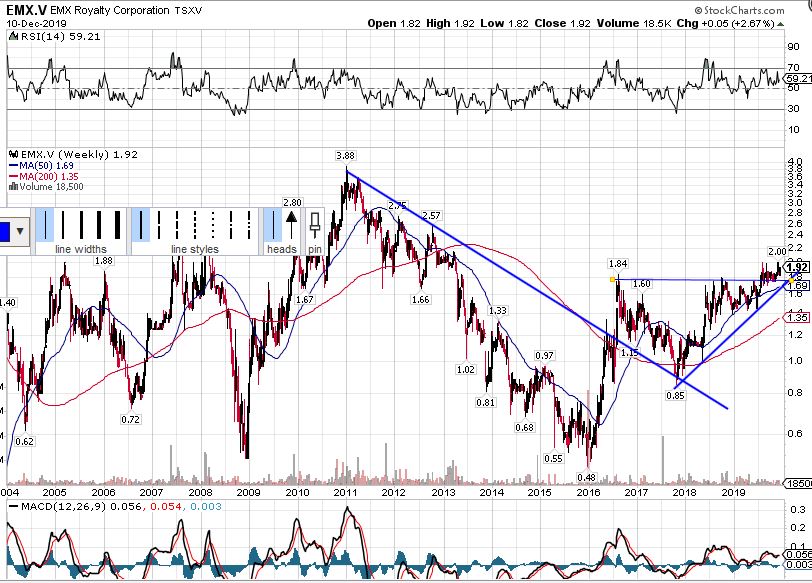Click the 2008 year axis label
The height and width of the screenshot is (583, 812).
coord(200,492)
